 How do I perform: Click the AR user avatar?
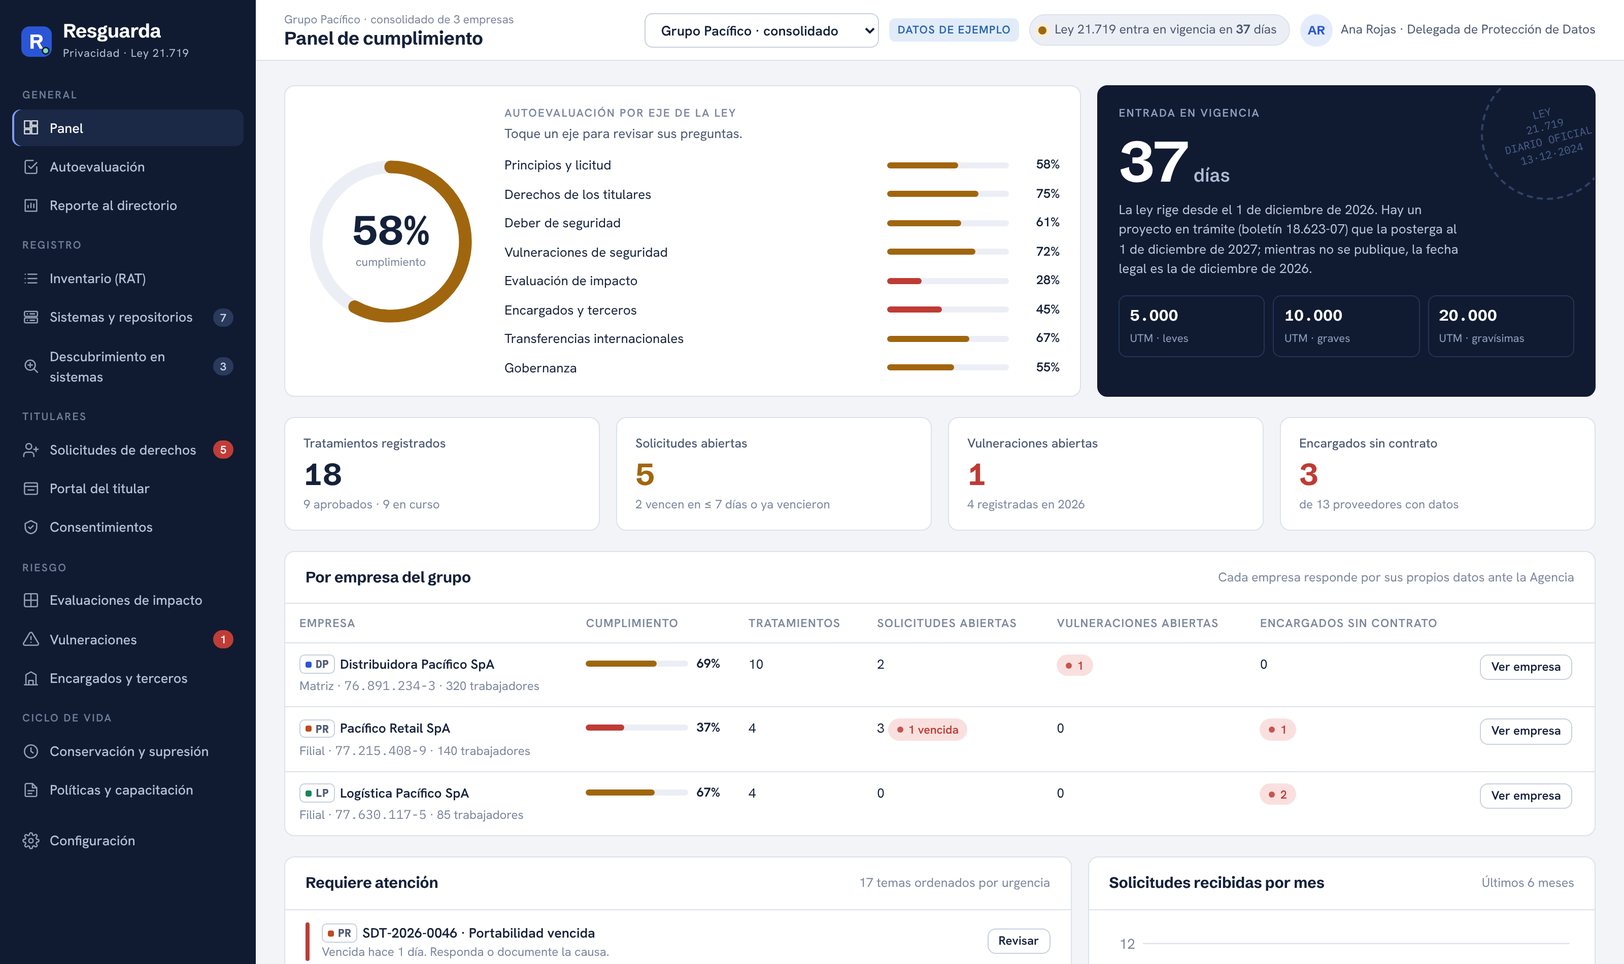coord(1316,30)
